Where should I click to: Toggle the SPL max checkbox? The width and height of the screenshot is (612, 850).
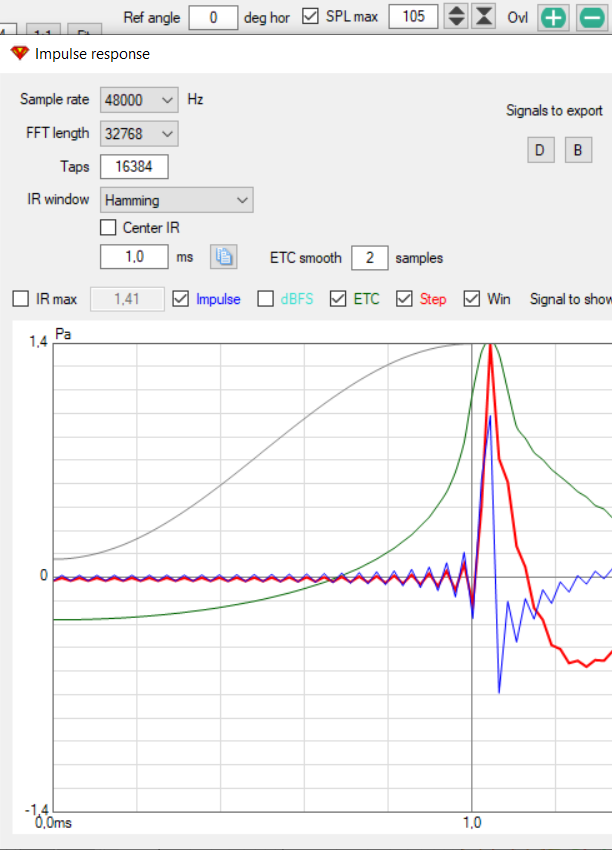pos(310,16)
